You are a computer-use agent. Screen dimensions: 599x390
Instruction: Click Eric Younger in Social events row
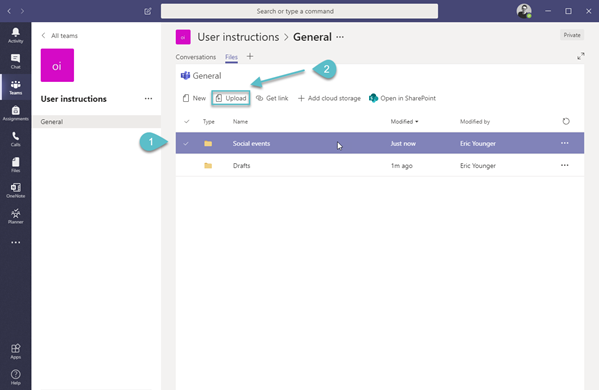pyautogui.click(x=478, y=144)
